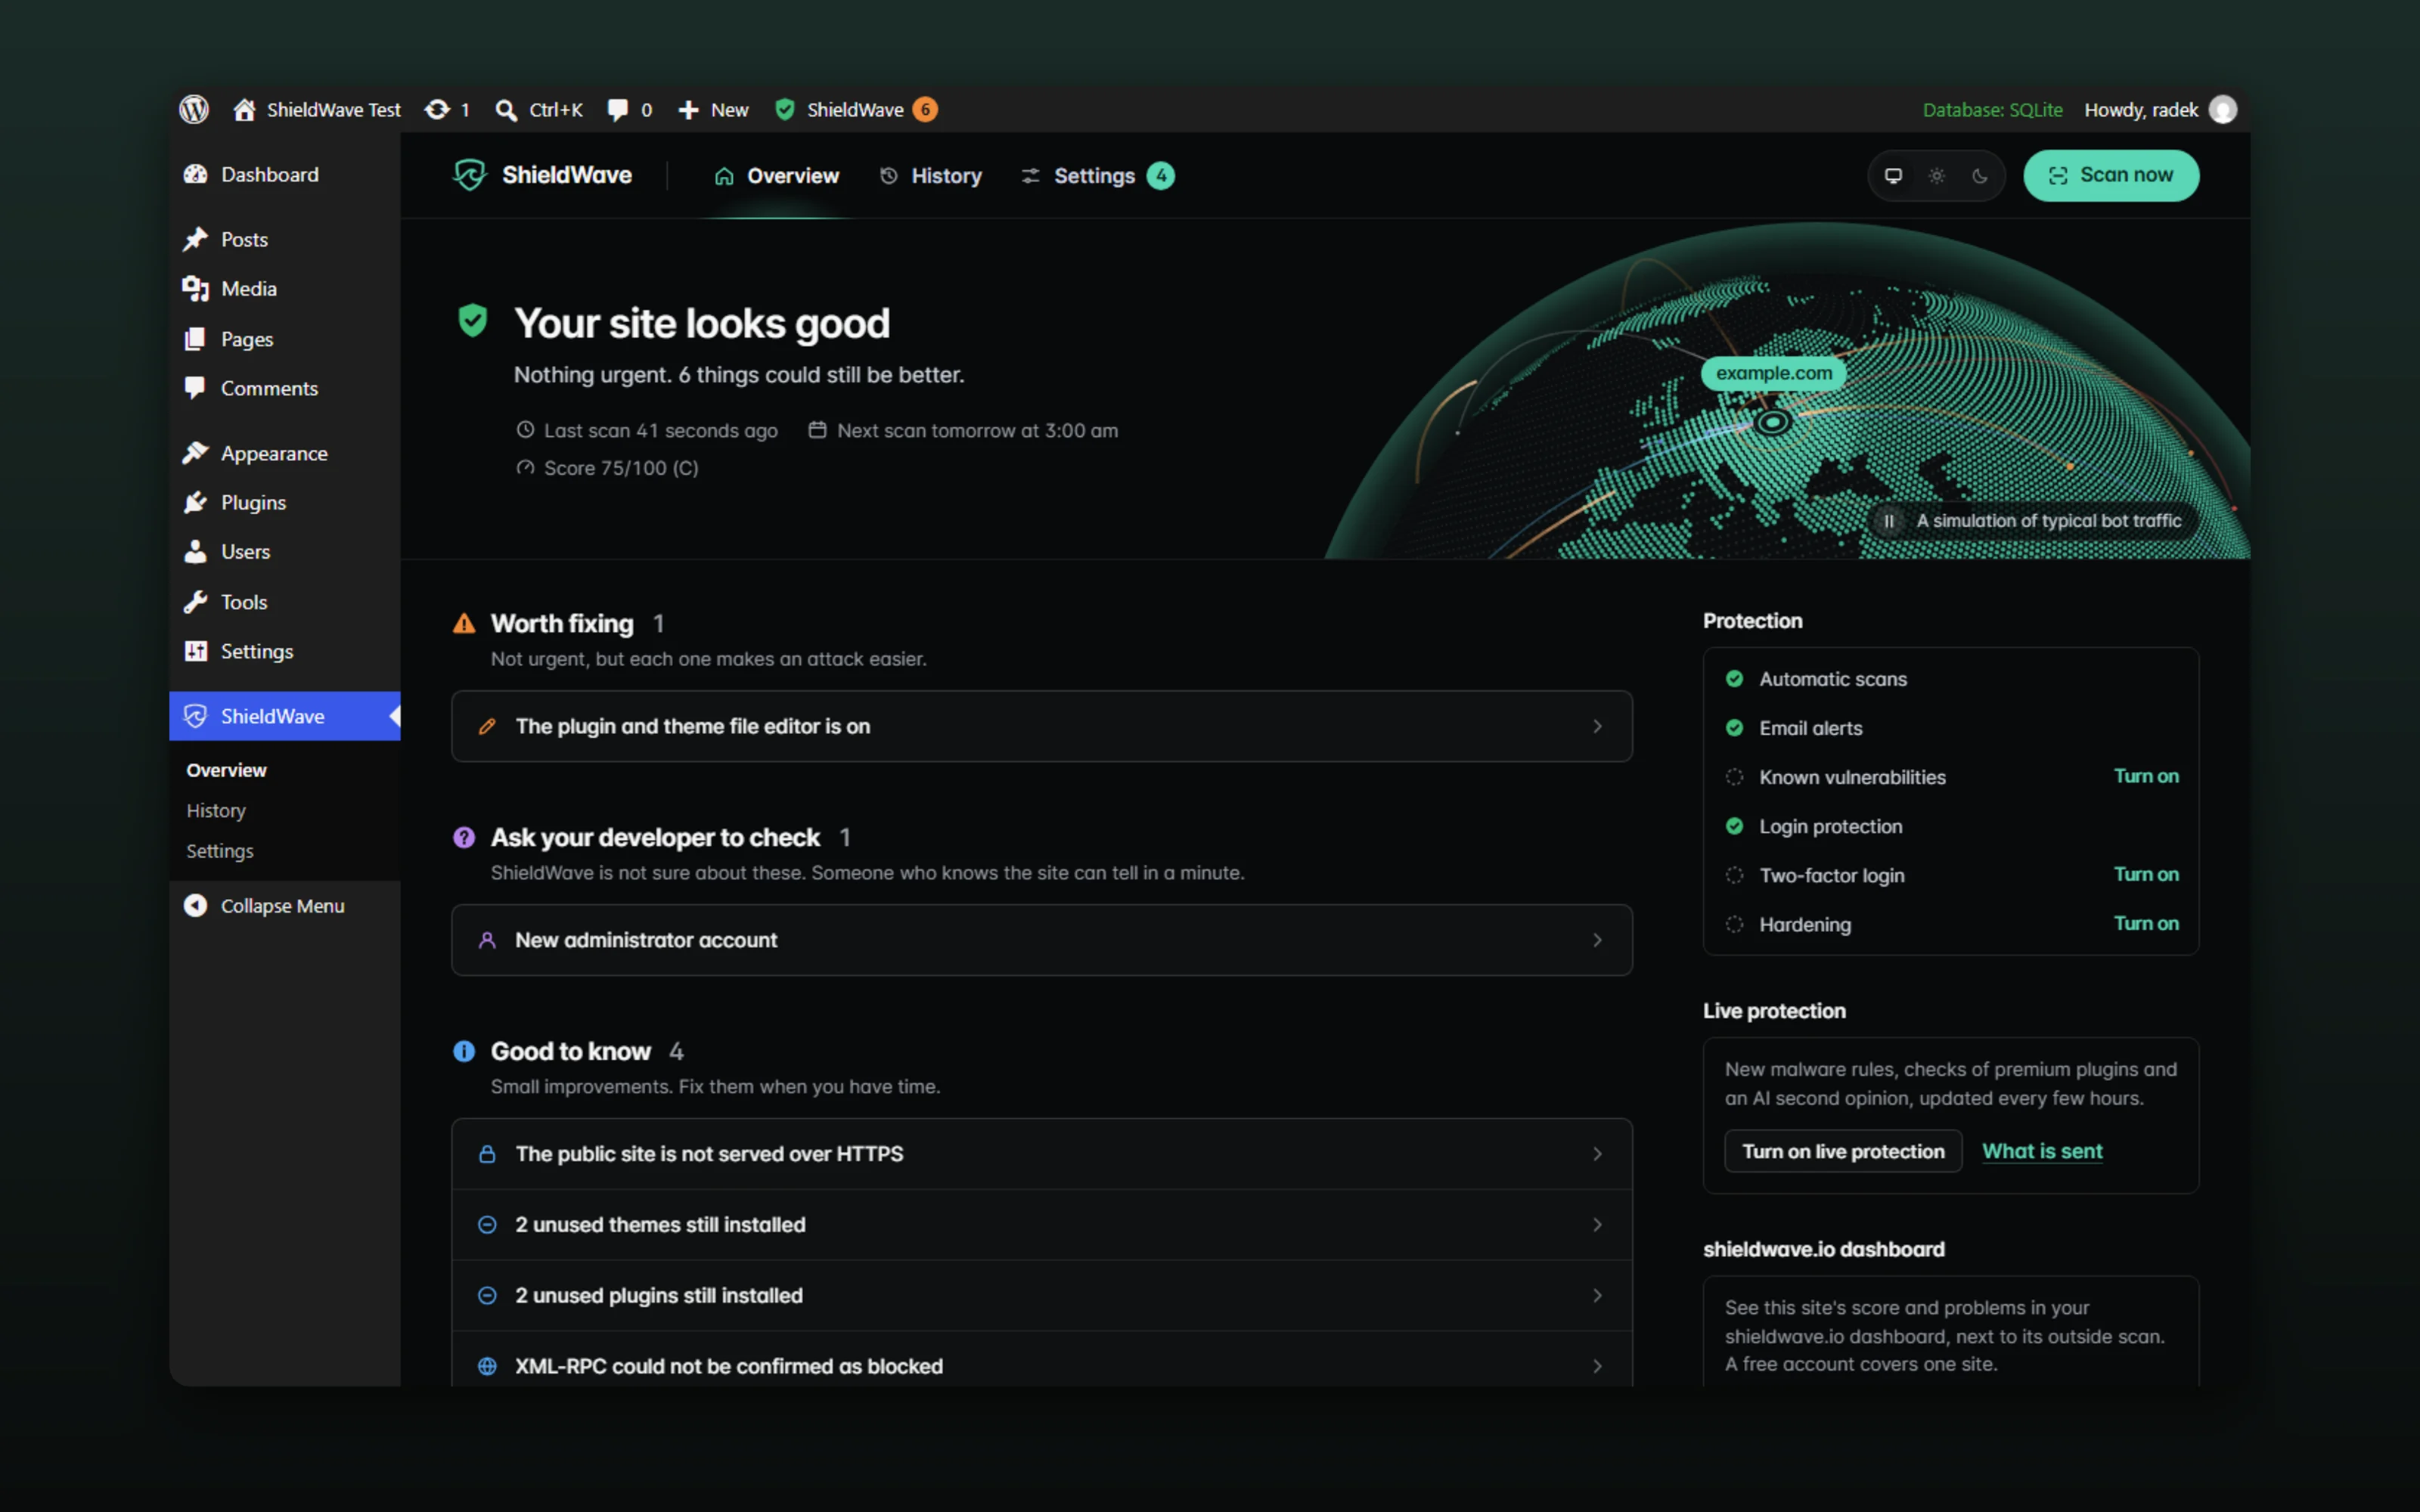The width and height of the screenshot is (2420, 1512).
Task: Open the What is sent link
Action: (x=2042, y=1151)
